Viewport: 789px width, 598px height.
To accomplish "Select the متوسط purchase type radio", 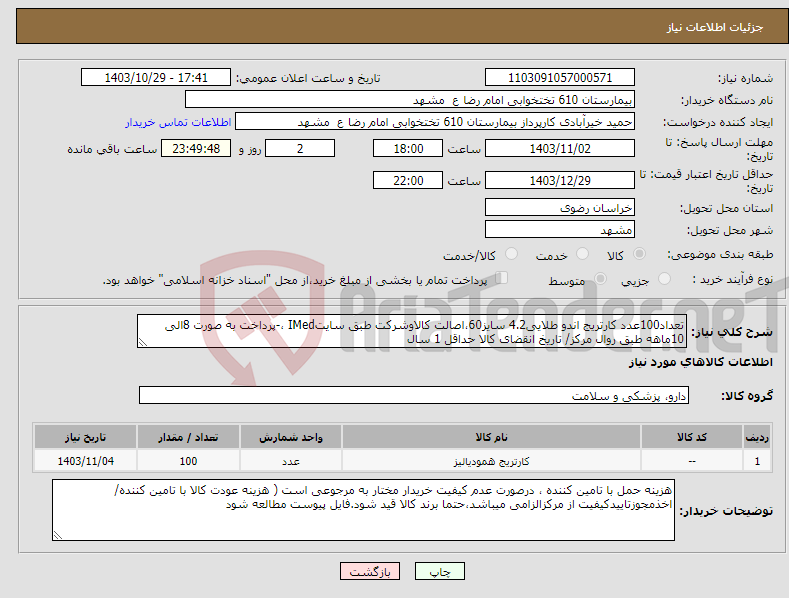I will [x=600, y=278].
